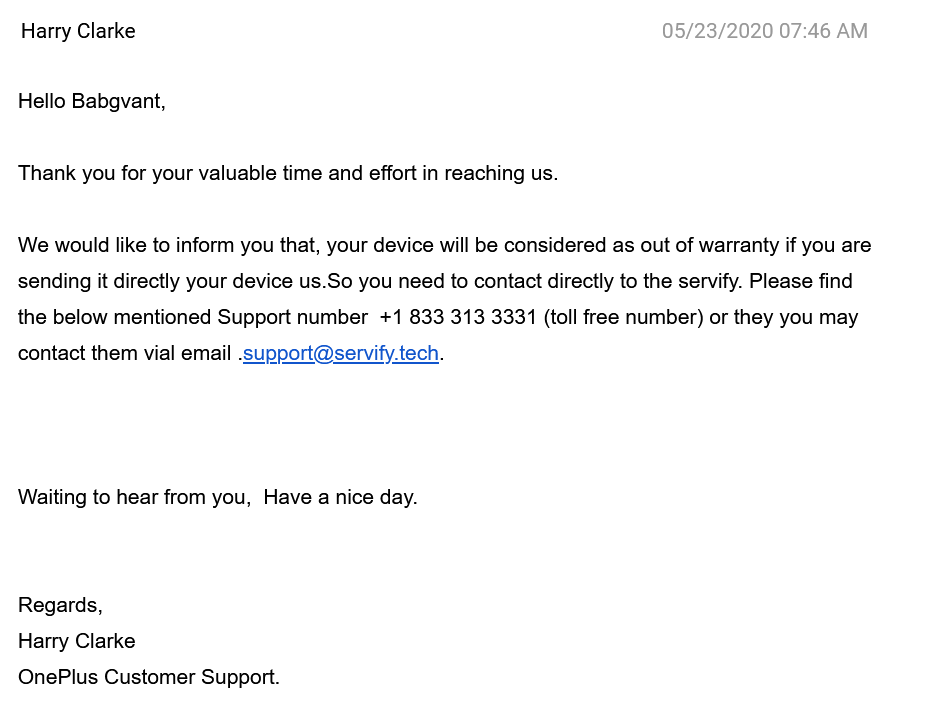The image size is (943, 712).
Task: Click the 'contact them vial email' text
Action: (124, 353)
